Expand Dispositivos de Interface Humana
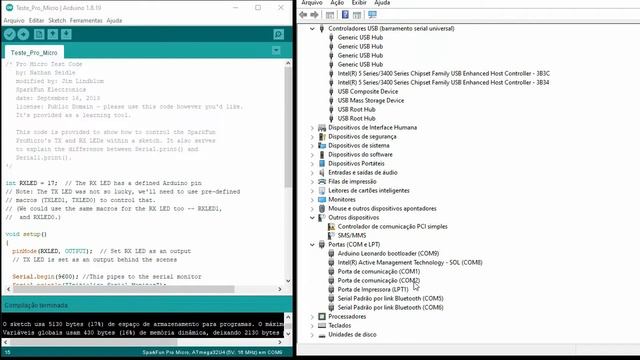Screen dimensions: 640x360 (312, 128)
